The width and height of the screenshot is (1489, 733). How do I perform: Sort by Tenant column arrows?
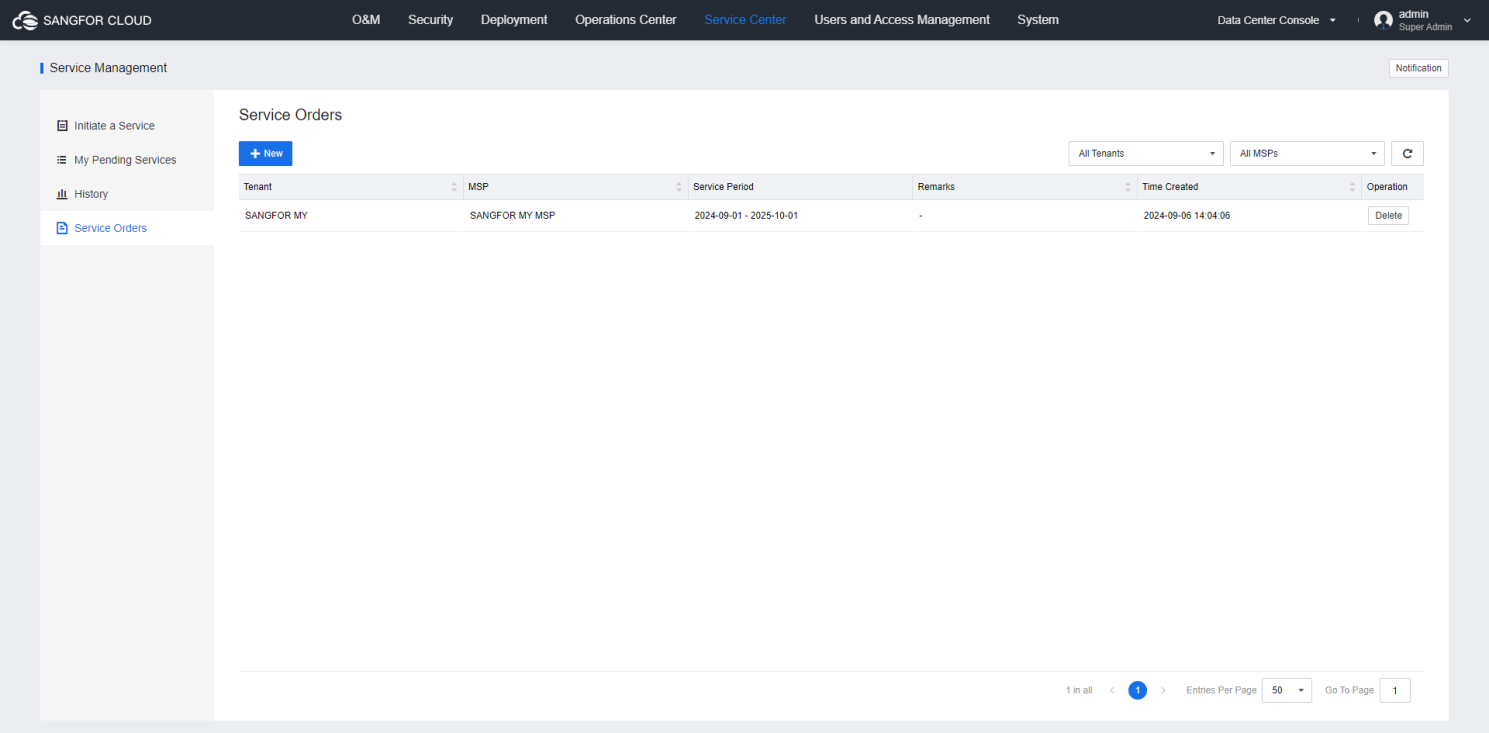[x=454, y=187]
